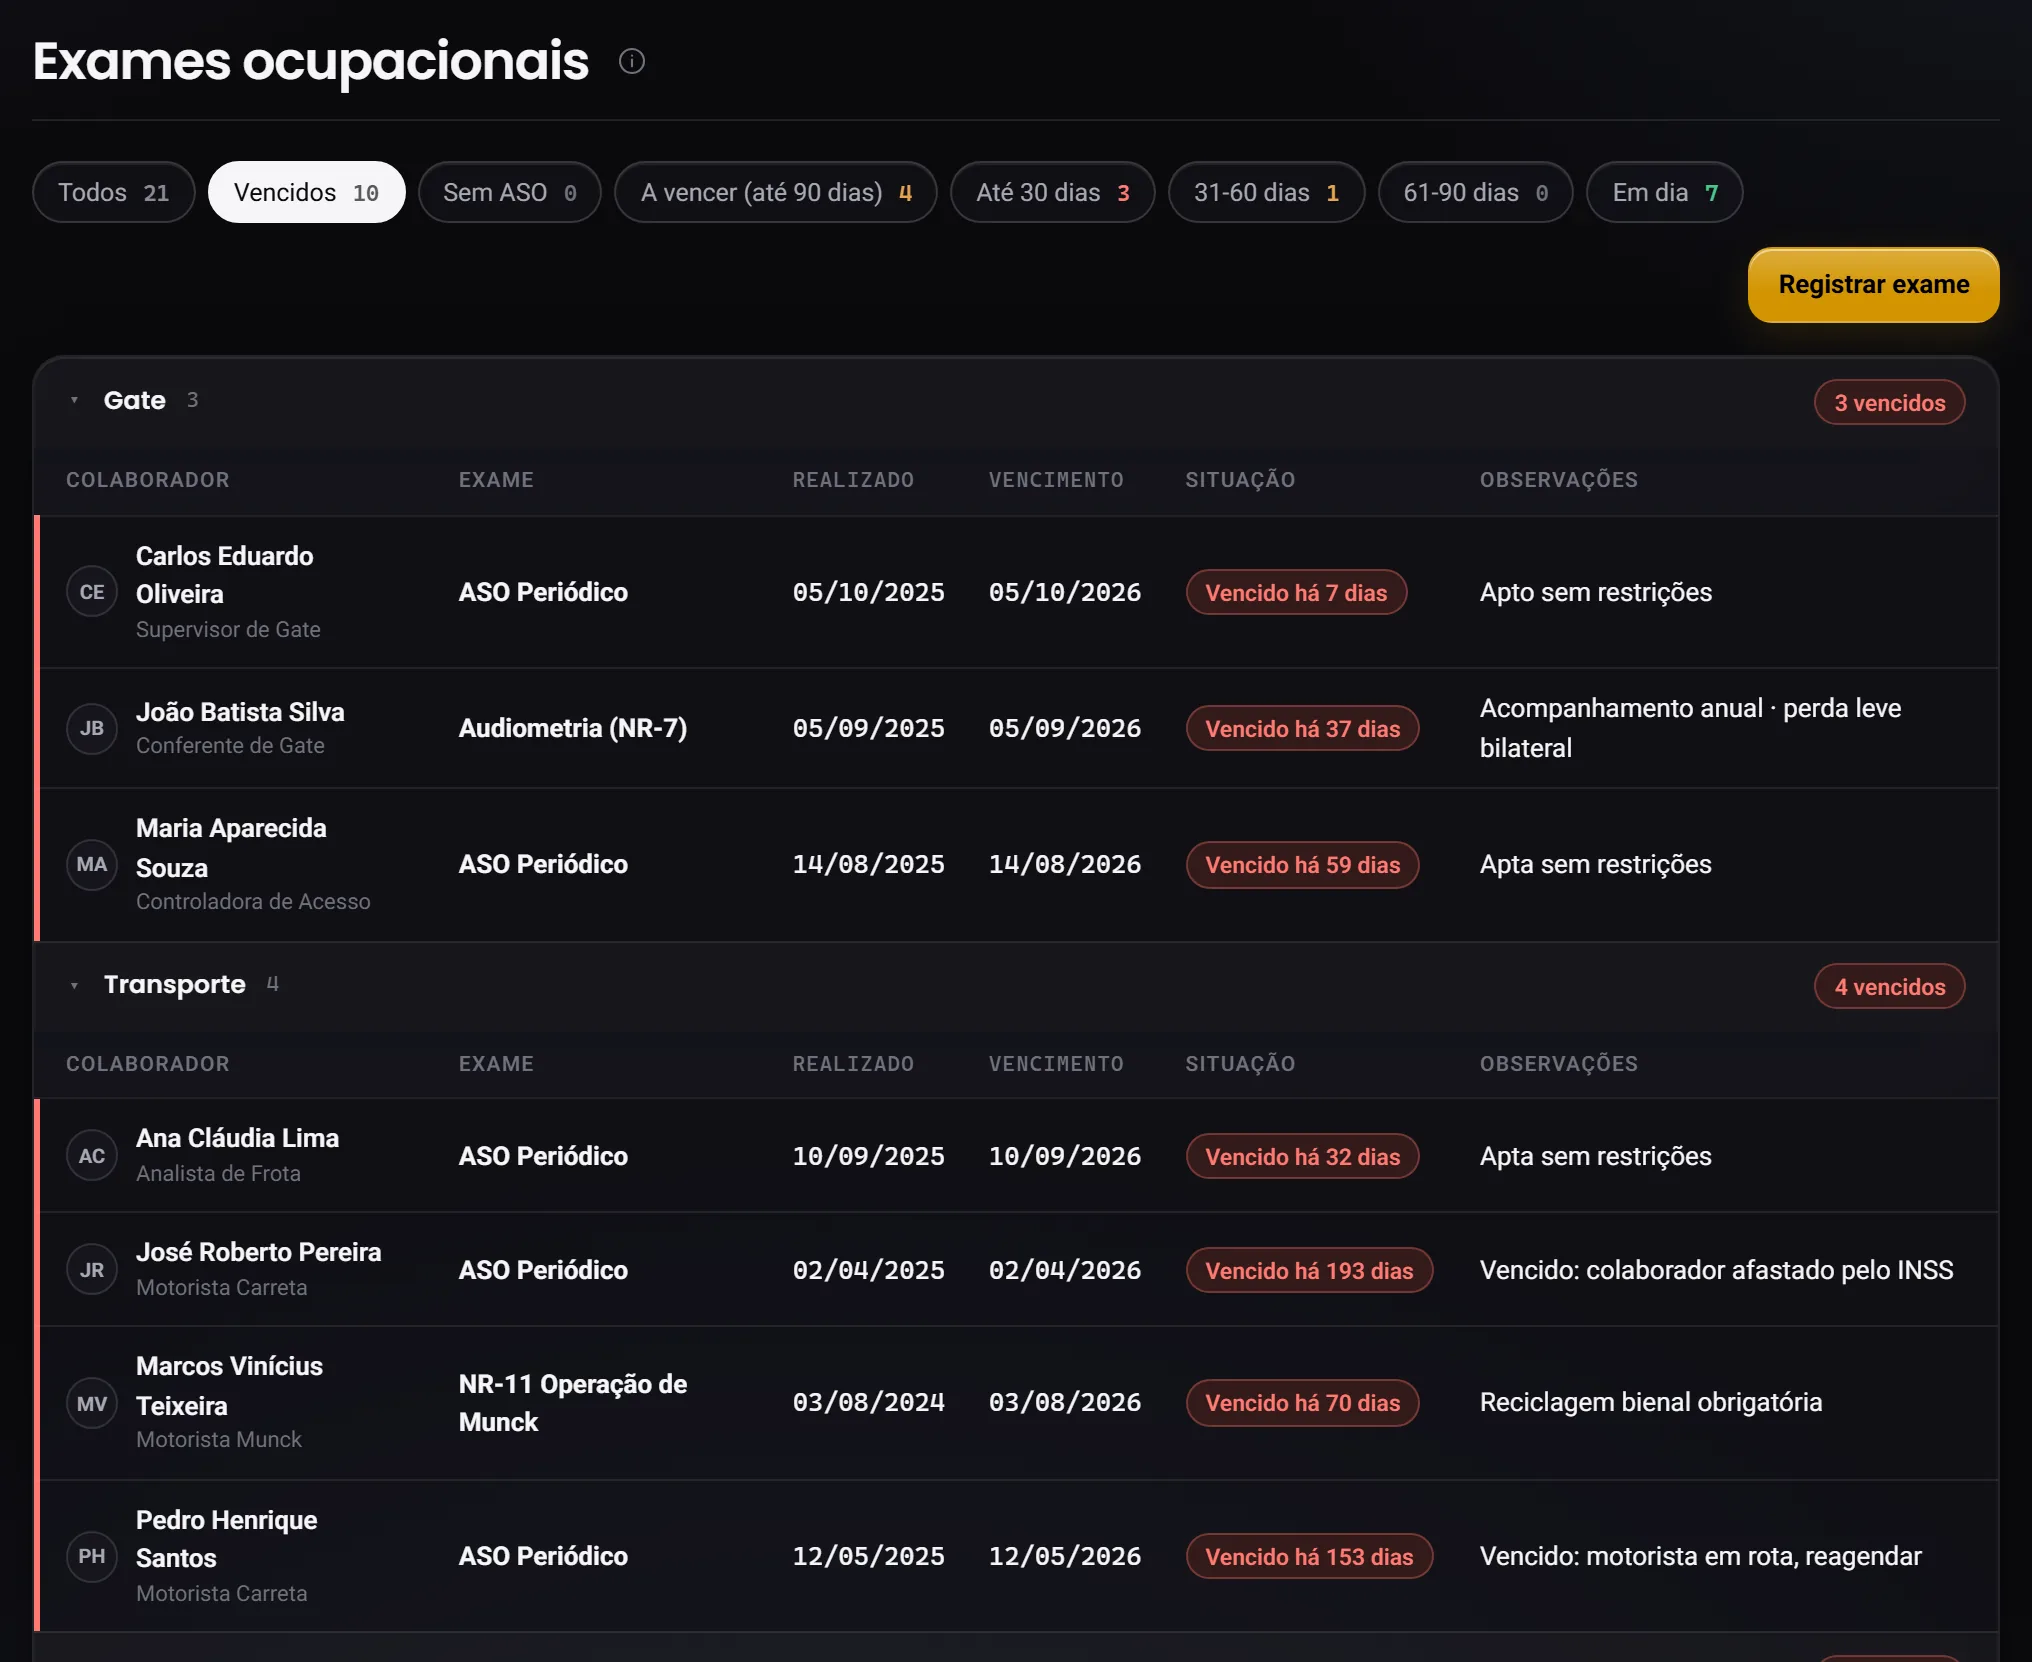
Task: Click the 02/04/2026 due date
Action: click(x=1065, y=1270)
